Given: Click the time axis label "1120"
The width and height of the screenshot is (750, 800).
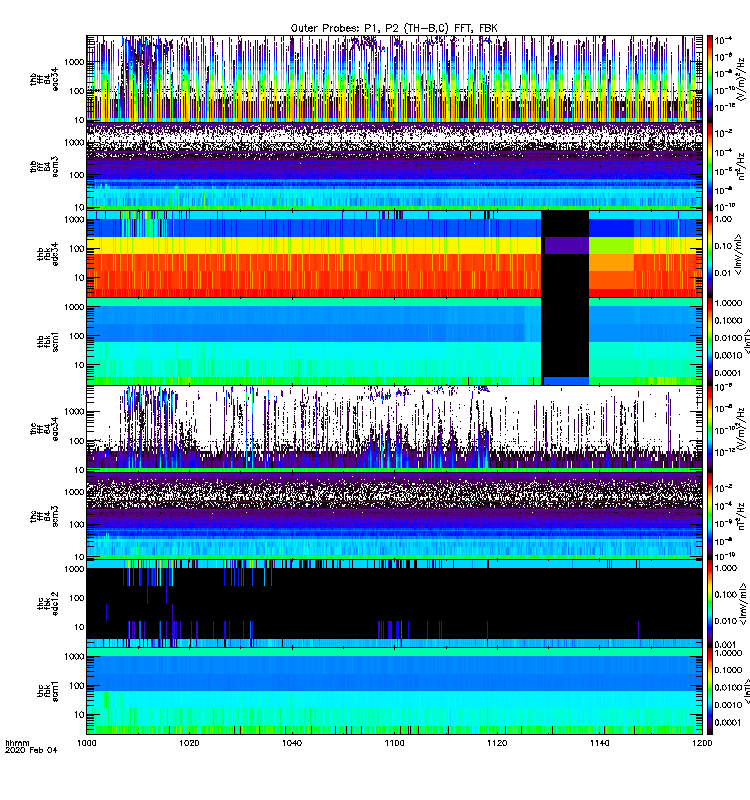Looking at the screenshot, I should coord(496,743).
